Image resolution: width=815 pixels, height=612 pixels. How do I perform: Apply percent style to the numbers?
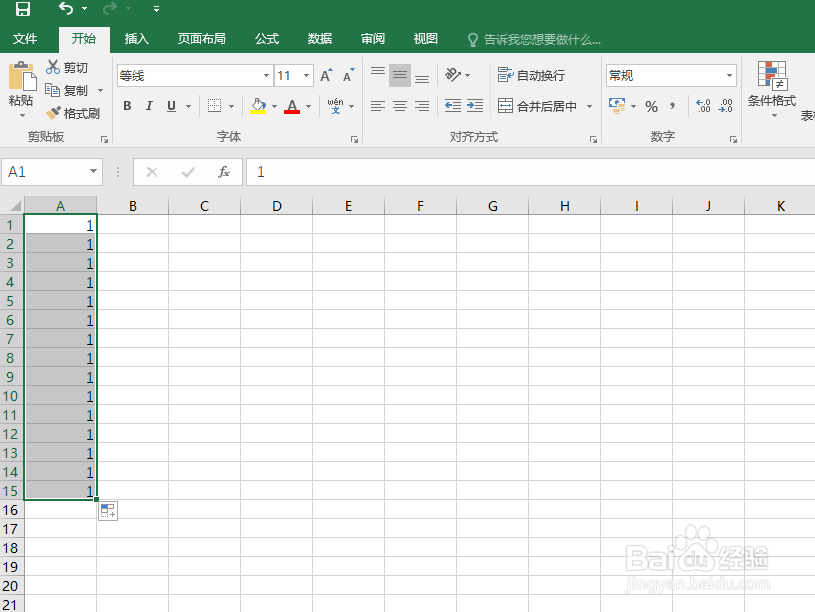coord(652,104)
